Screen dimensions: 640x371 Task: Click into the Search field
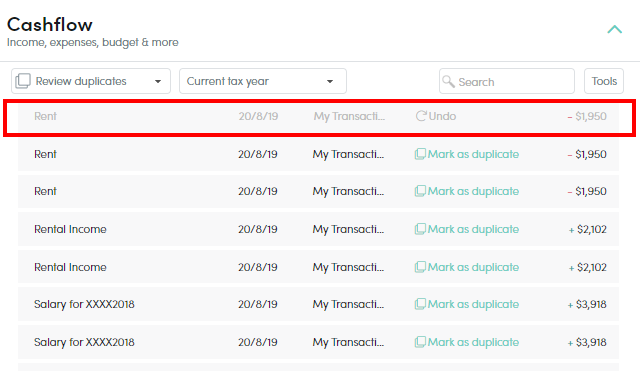coord(507,81)
